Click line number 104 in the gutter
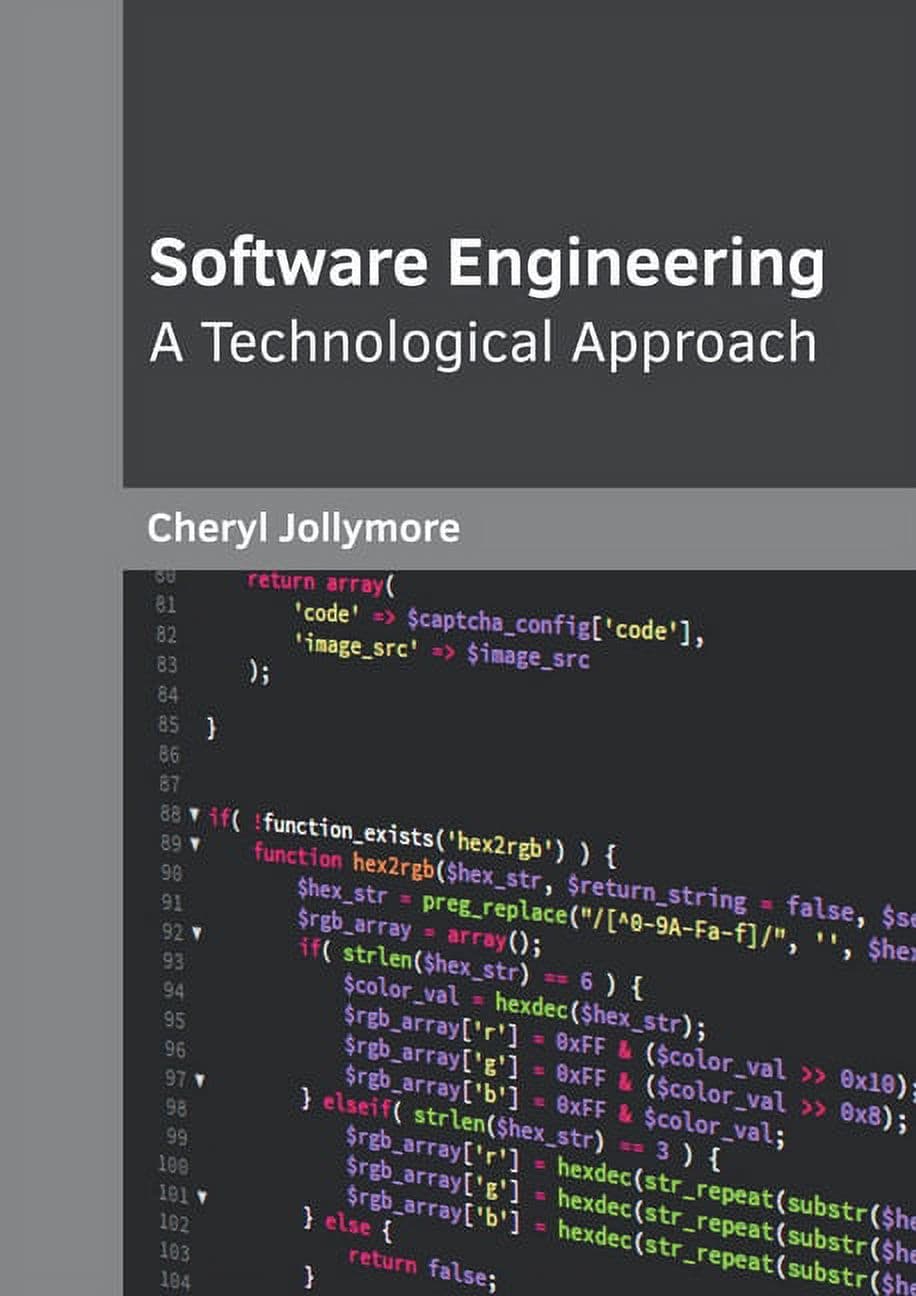 point(174,1281)
